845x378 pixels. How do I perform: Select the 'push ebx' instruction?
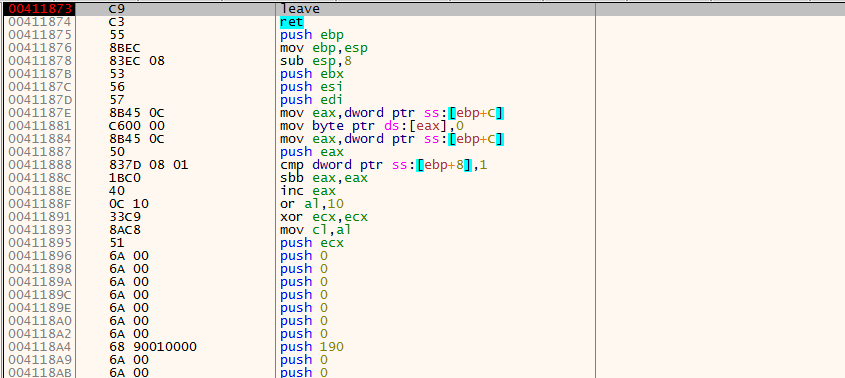(311, 74)
